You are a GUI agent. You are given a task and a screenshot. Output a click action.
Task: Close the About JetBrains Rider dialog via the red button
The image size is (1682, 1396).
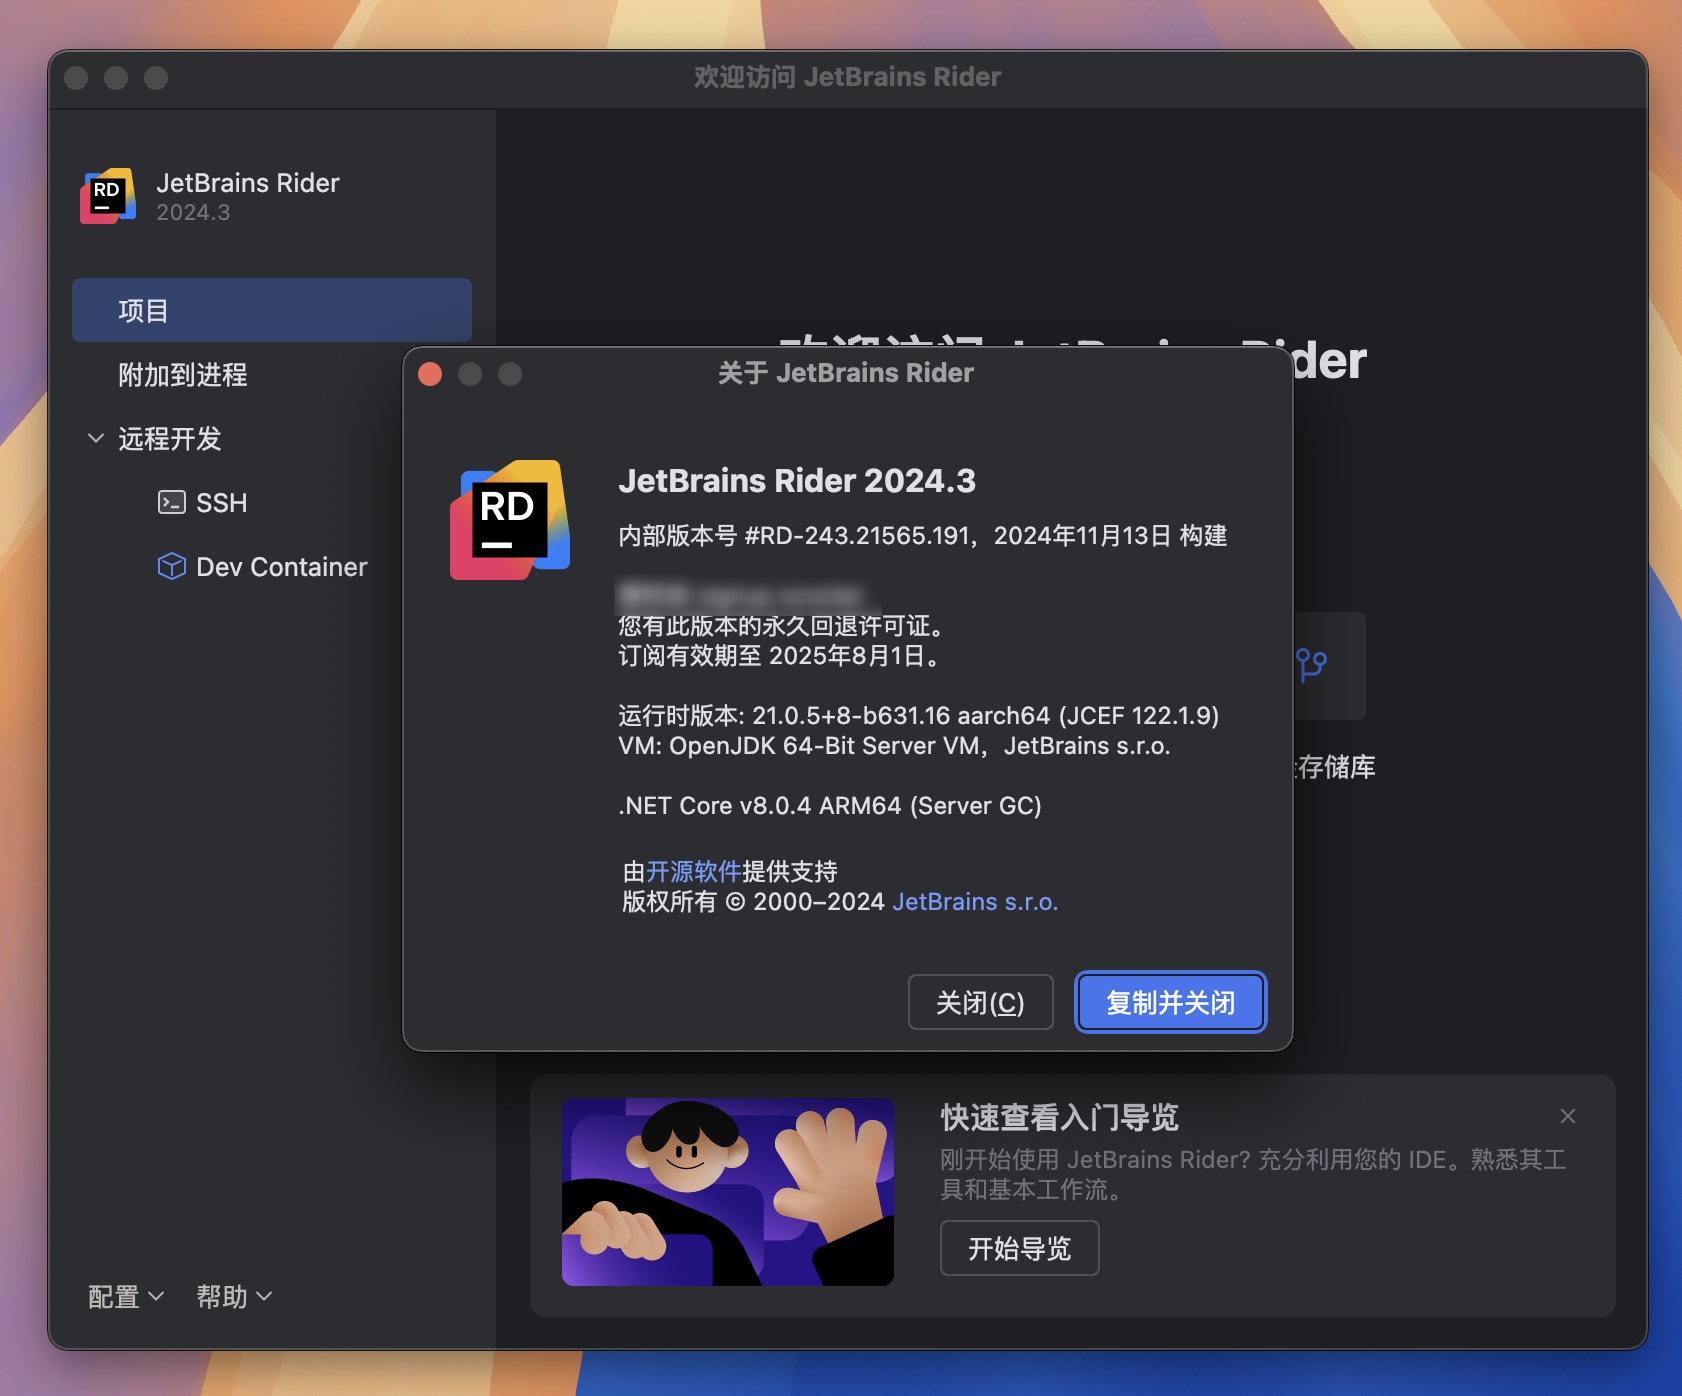tap(430, 374)
